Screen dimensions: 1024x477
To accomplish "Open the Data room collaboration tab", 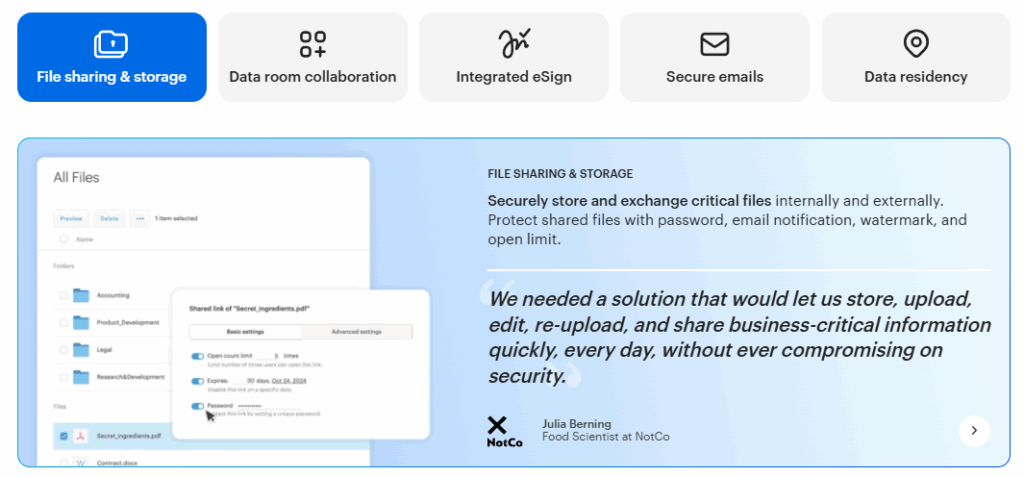I will (x=312, y=57).
